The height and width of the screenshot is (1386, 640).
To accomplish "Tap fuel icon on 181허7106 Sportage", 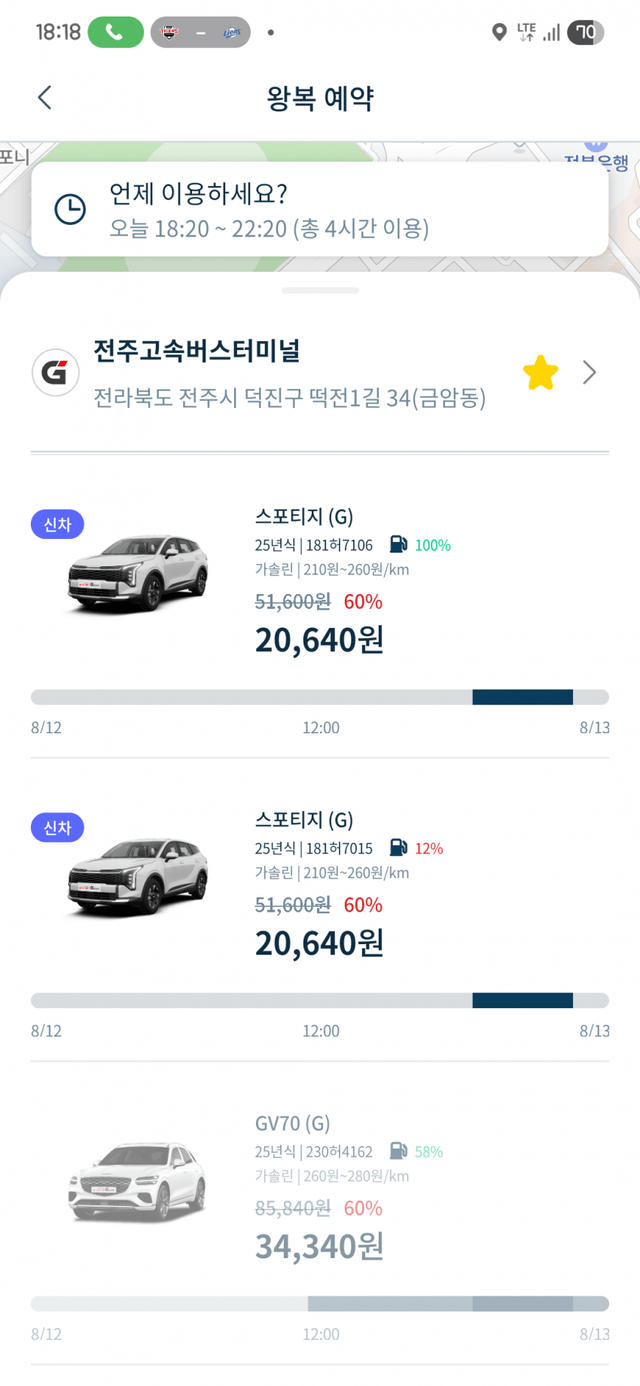I will tap(398, 545).
